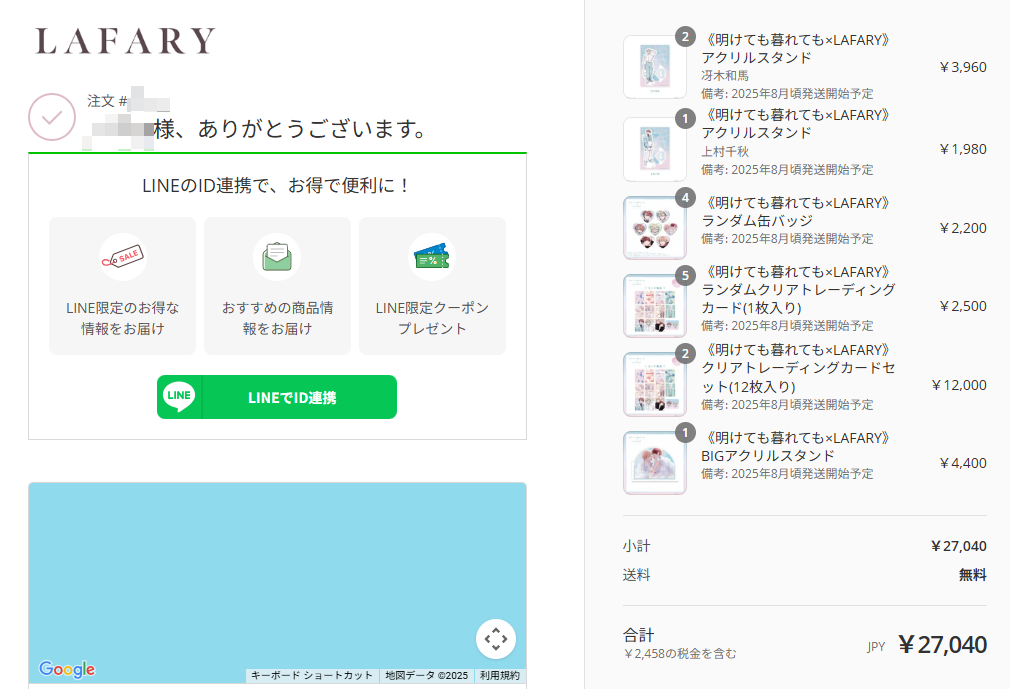
Task: Click quantity badge 1 on BIGアクリルスタンド
Action: 685,433
